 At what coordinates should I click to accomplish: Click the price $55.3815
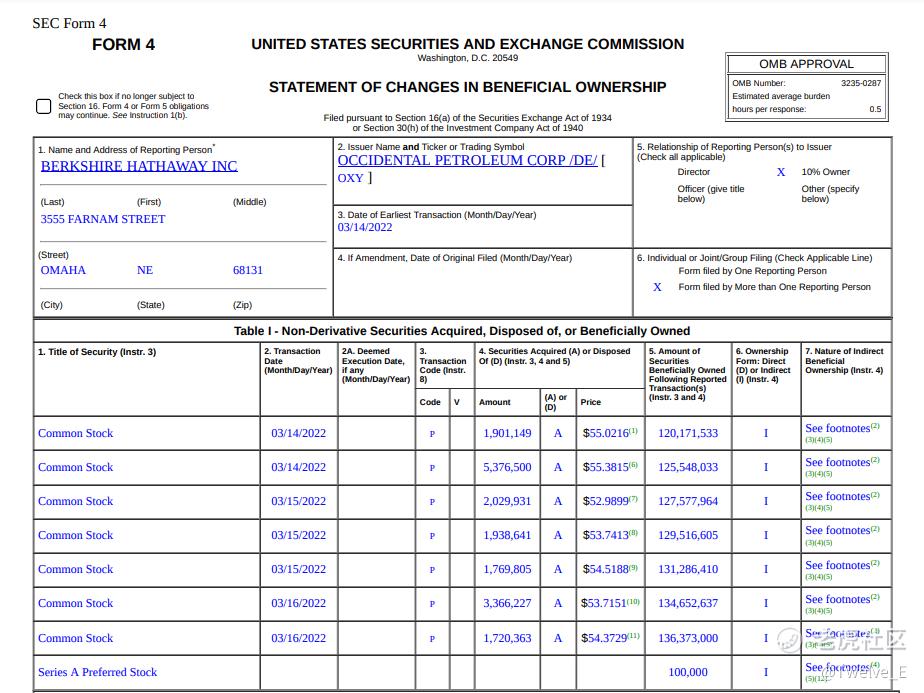(606, 467)
